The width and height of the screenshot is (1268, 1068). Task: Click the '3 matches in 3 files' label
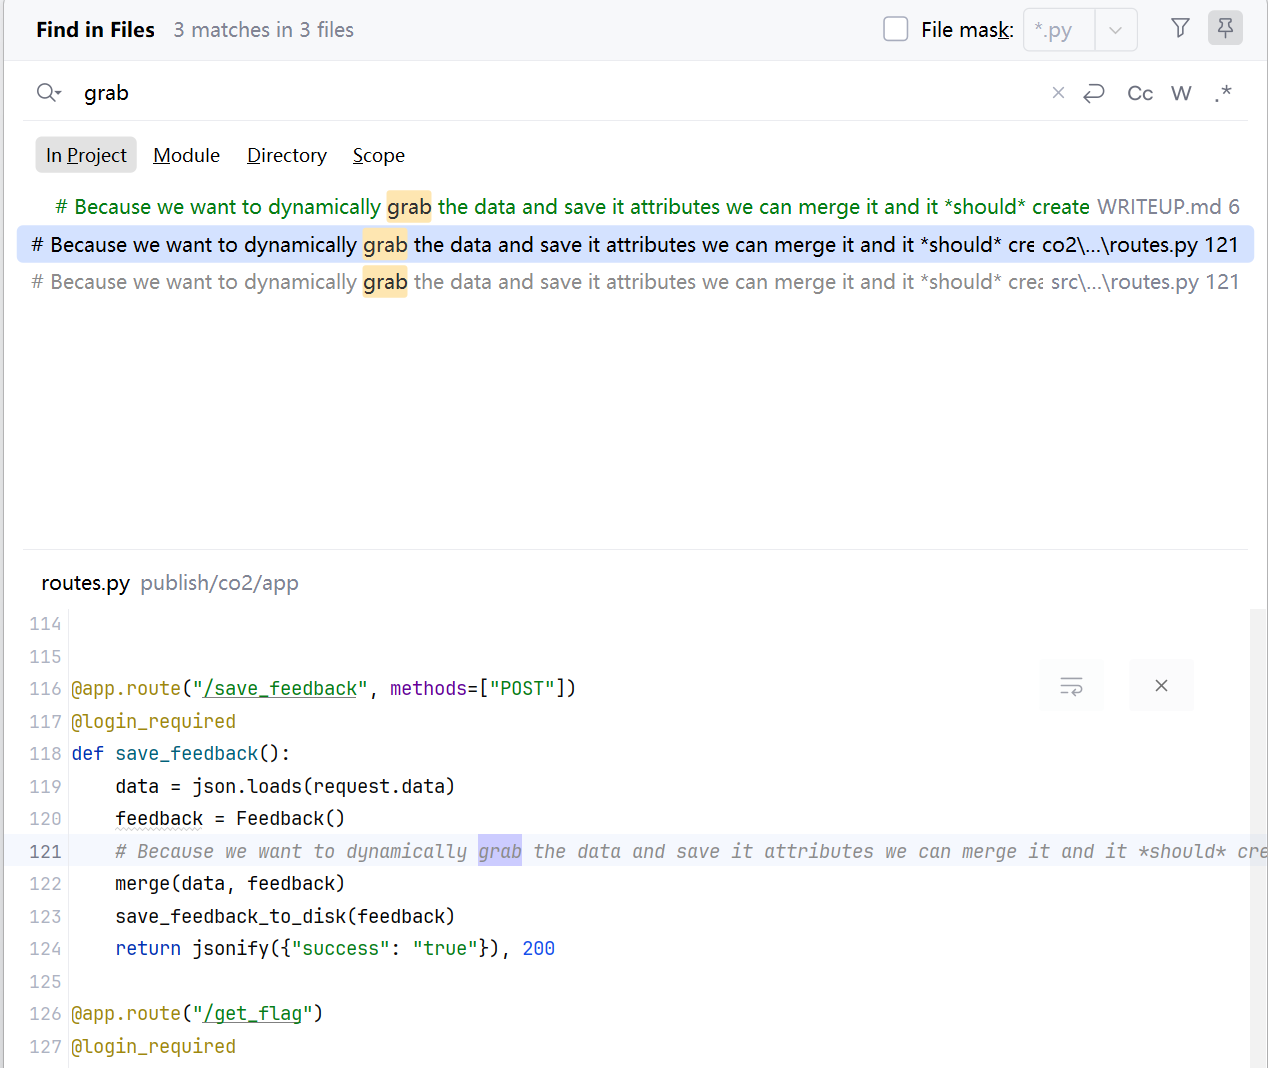[263, 30]
